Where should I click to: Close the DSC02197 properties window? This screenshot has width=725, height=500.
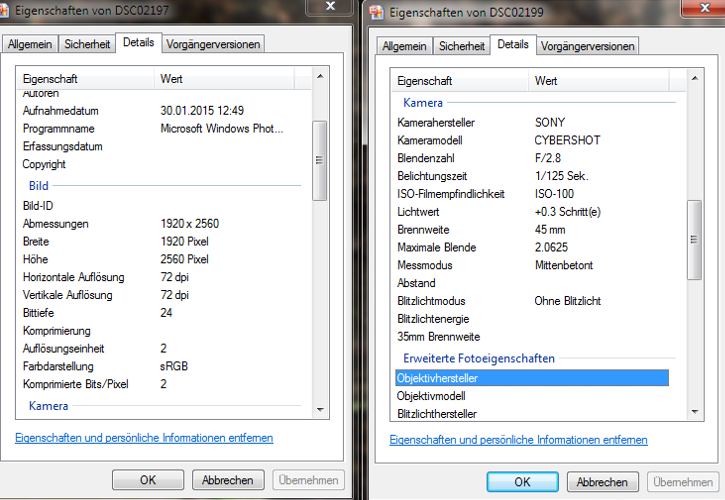(x=330, y=6)
